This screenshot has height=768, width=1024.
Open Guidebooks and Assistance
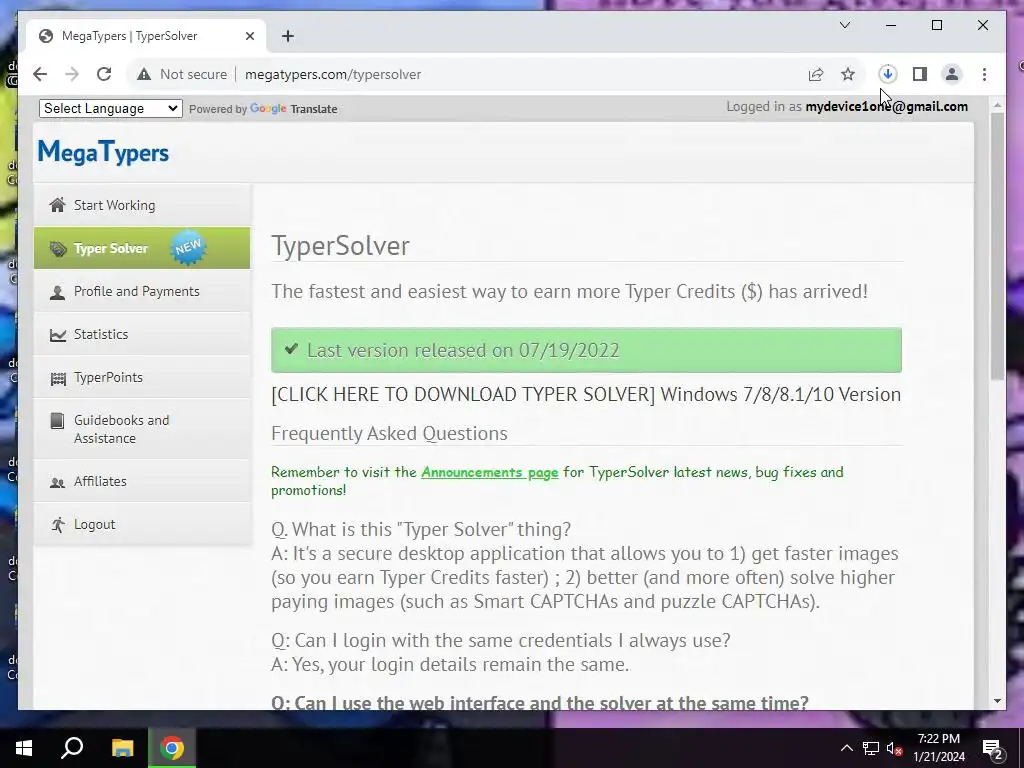click(142, 429)
